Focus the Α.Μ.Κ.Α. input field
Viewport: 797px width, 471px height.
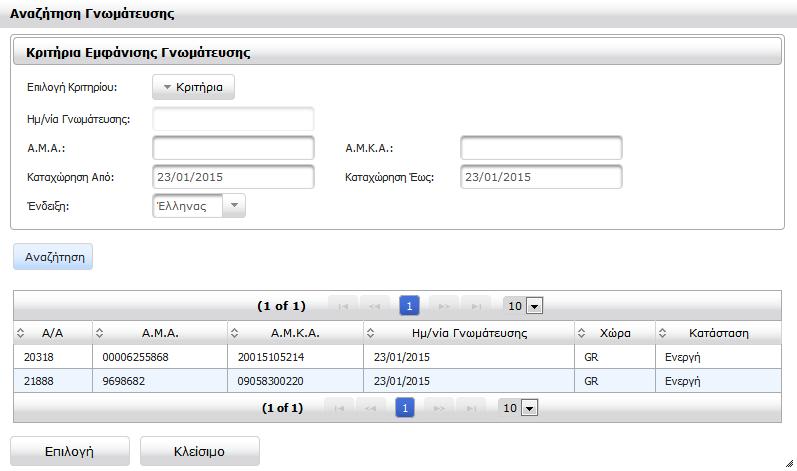[541, 148]
